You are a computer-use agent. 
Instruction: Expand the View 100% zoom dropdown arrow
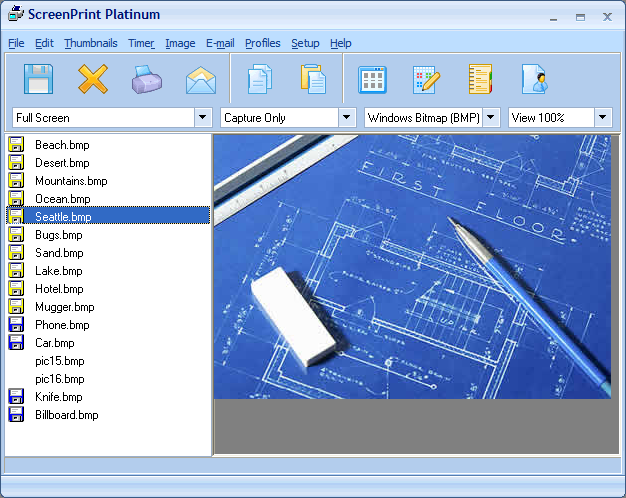[603, 117]
